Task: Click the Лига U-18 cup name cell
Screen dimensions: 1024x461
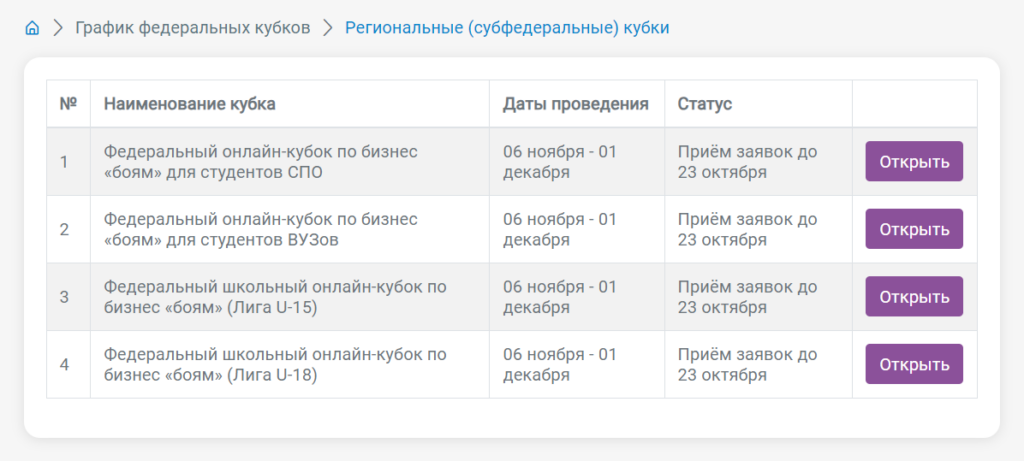Action: [x=290, y=364]
